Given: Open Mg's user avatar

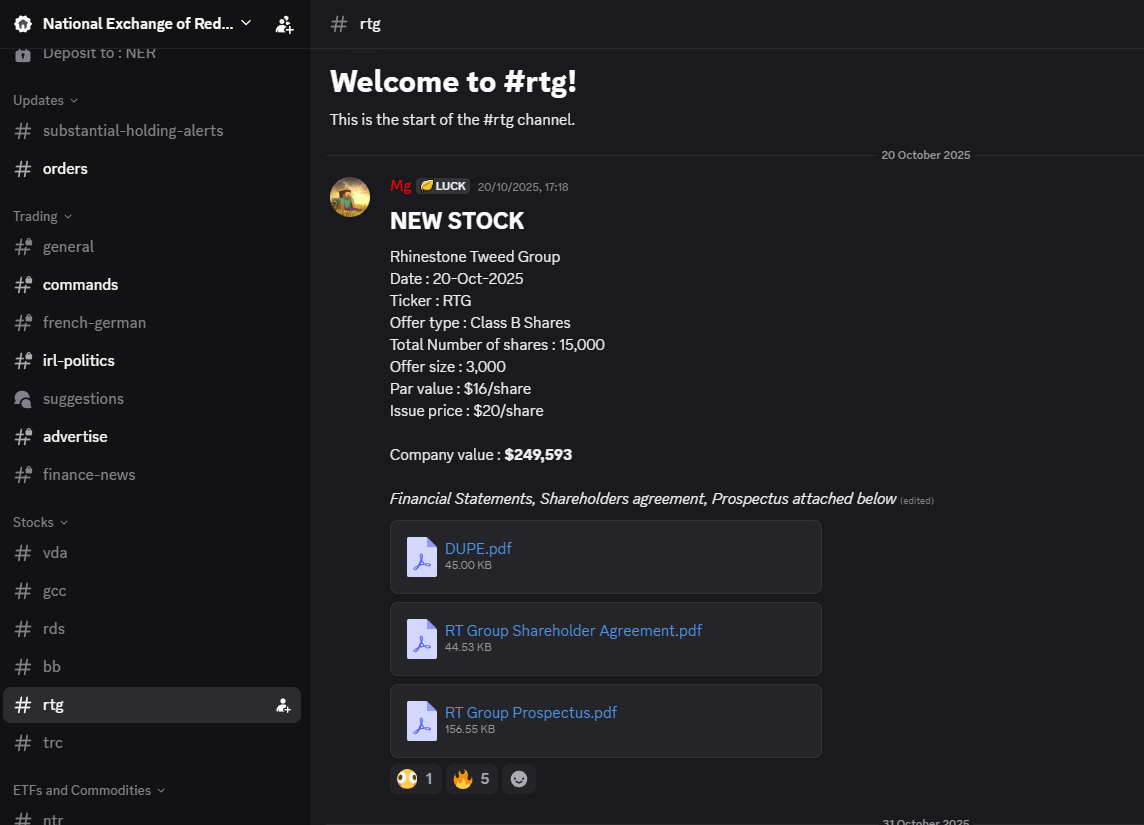Looking at the screenshot, I should coord(350,197).
